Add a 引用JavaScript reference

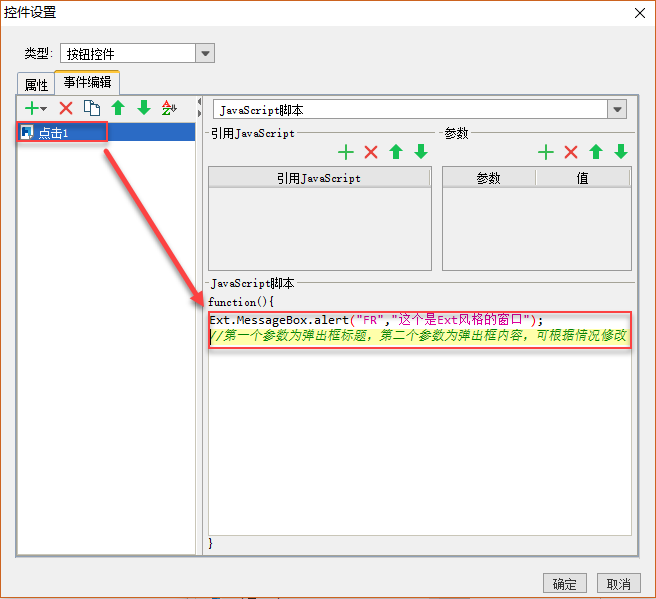[x=346, y=152]
